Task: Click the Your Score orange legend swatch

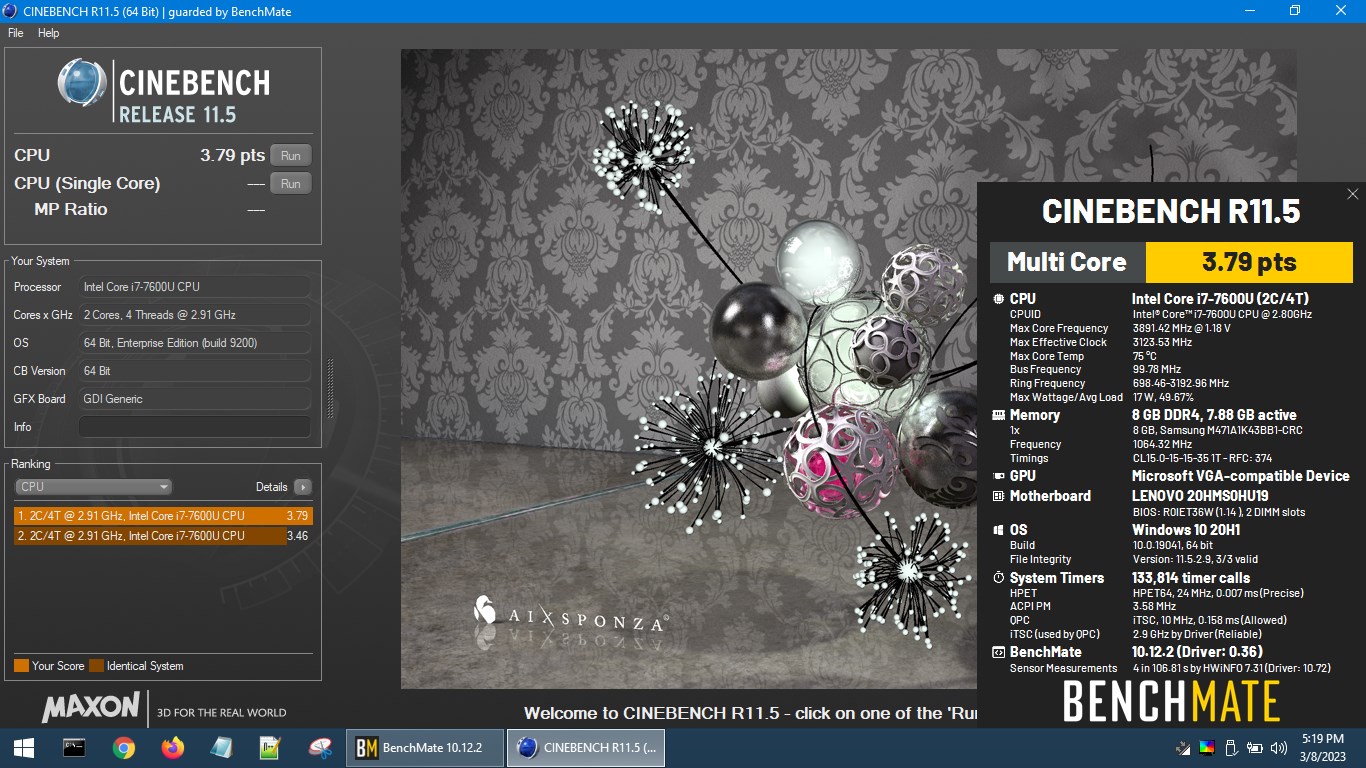Action: point(21,666)
